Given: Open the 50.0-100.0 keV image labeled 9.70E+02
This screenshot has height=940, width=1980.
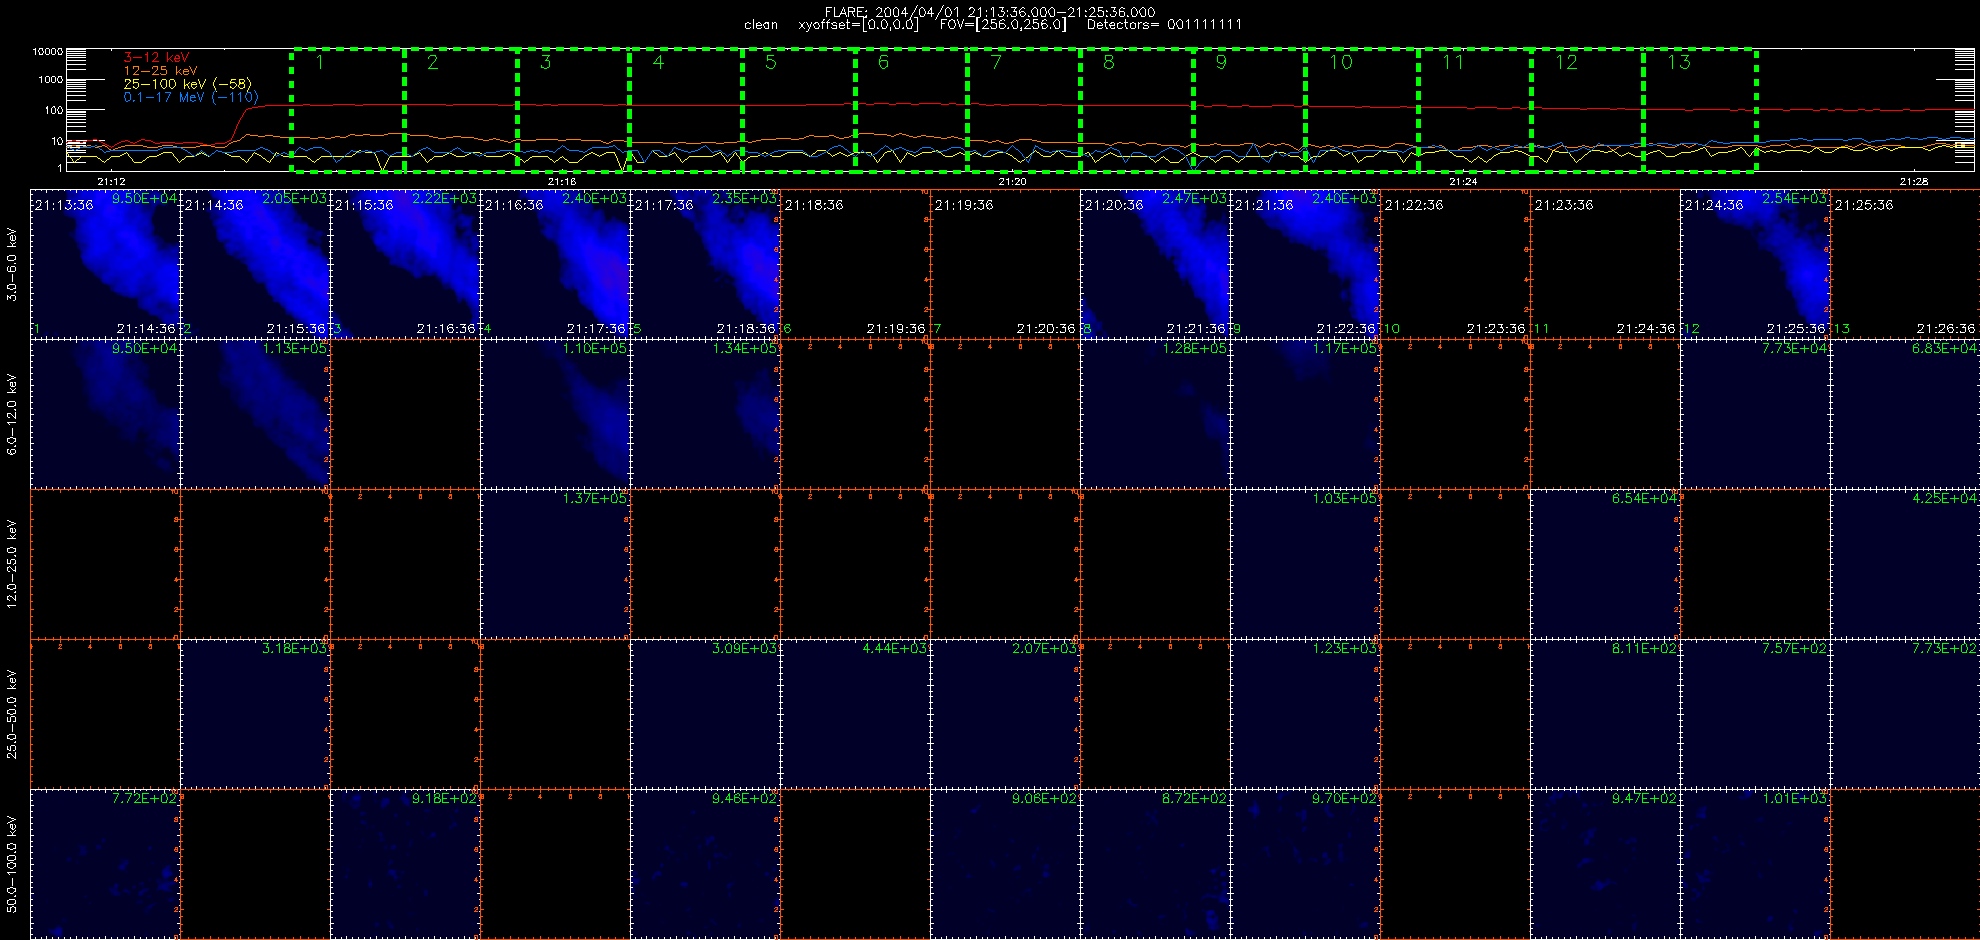Looking at the screenshot, I should point(1306,864).
